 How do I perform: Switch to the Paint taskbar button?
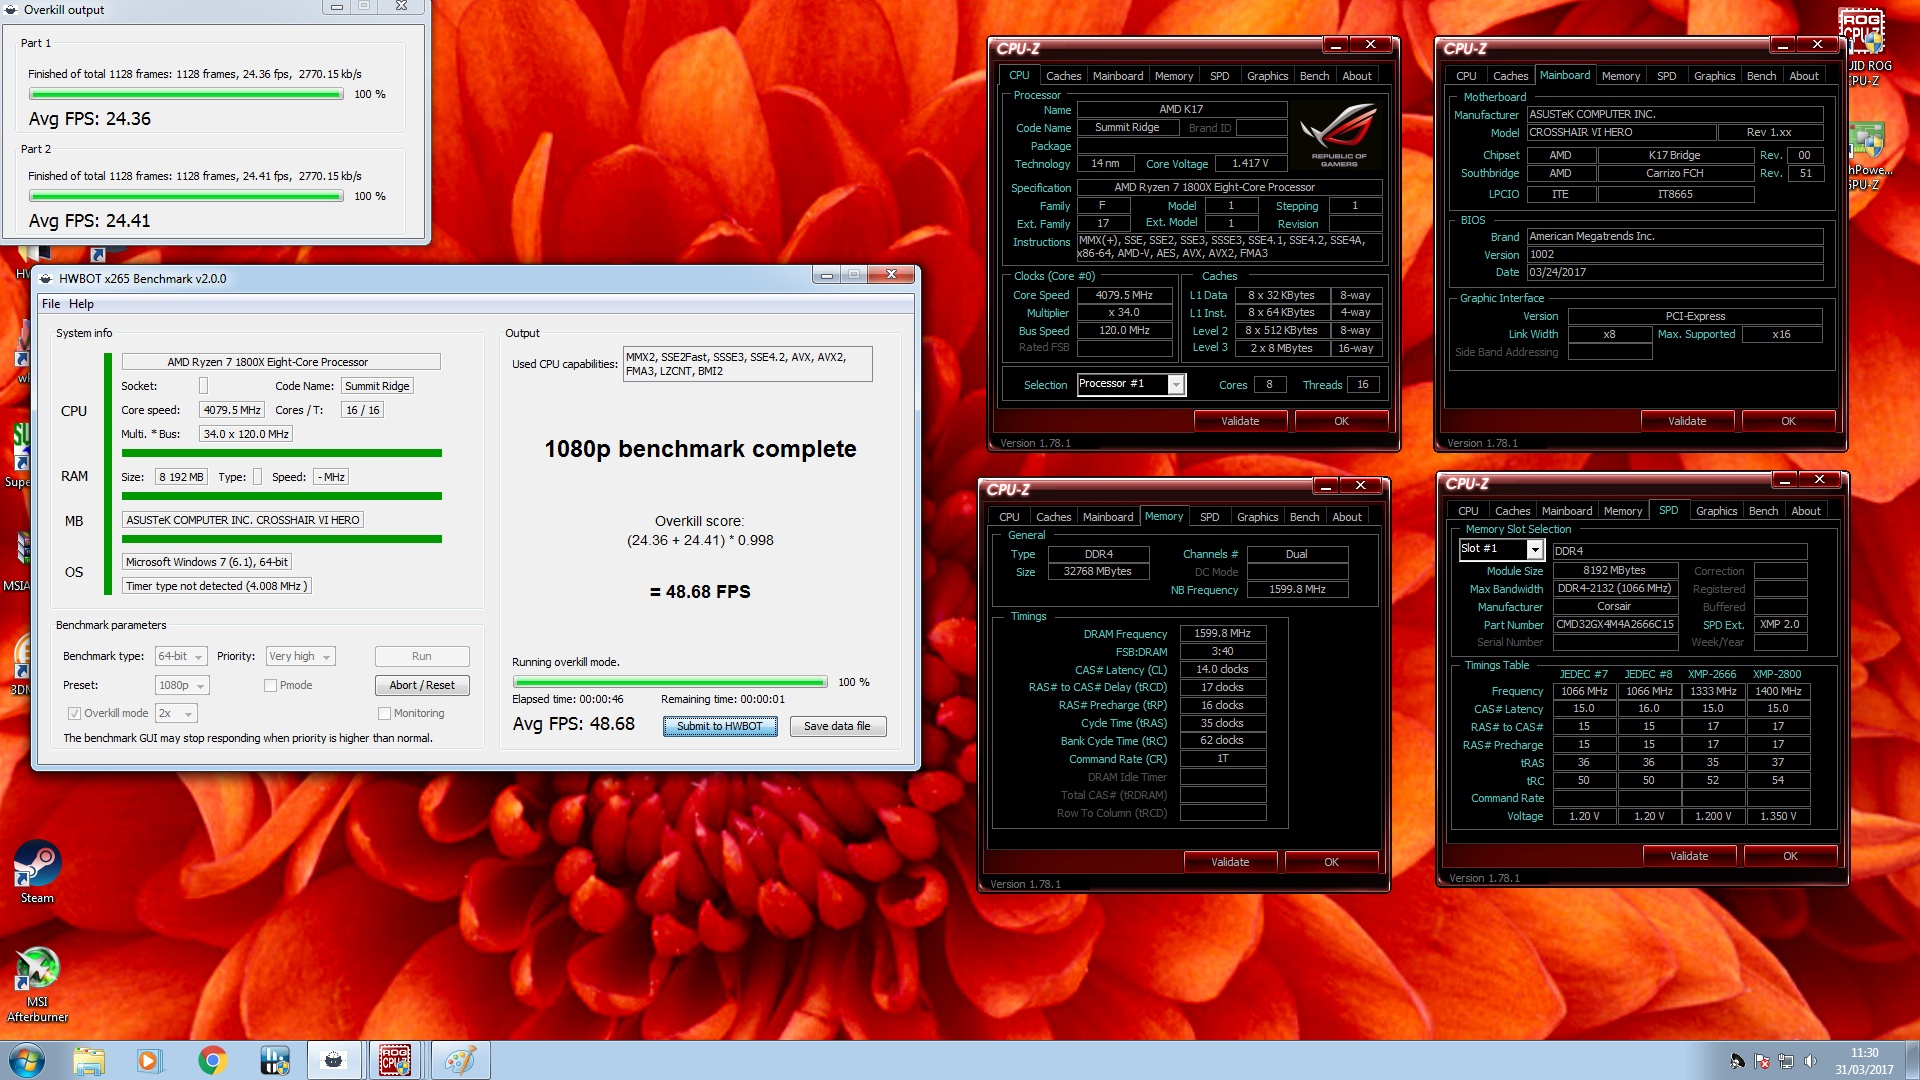click(460, 1060)
